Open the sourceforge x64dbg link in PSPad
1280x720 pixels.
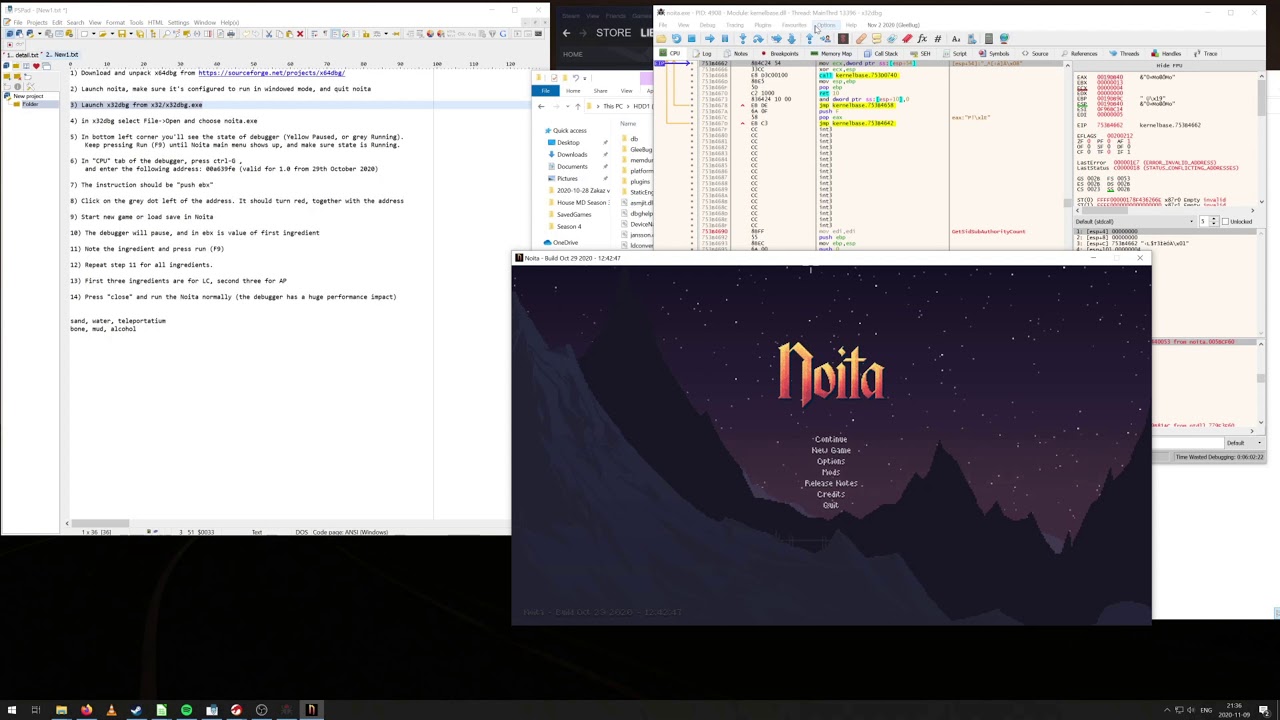click(x=271, y=73)
